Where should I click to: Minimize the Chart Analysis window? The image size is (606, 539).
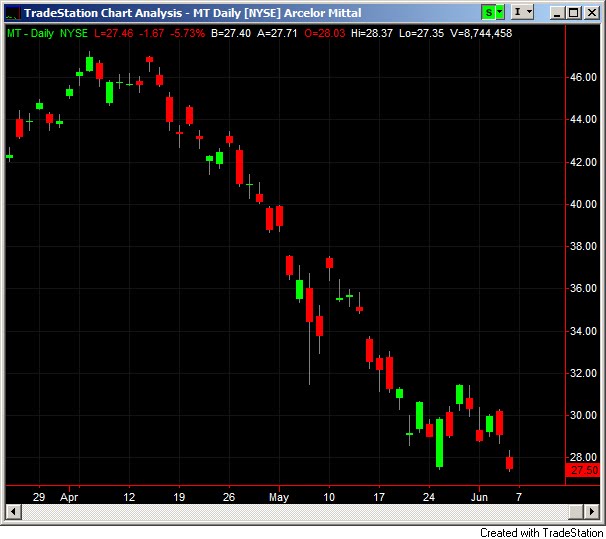point(557,13)
